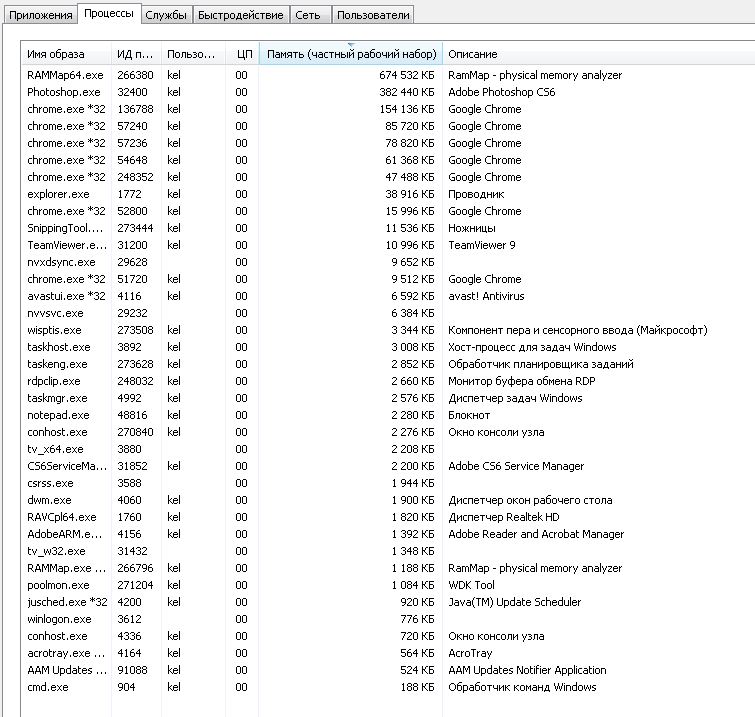The width and height of the screenshot is (755, 717).
Task: Select the CS6ServiceManager process row
Action: pyautogui.click(x=388, y=466)
